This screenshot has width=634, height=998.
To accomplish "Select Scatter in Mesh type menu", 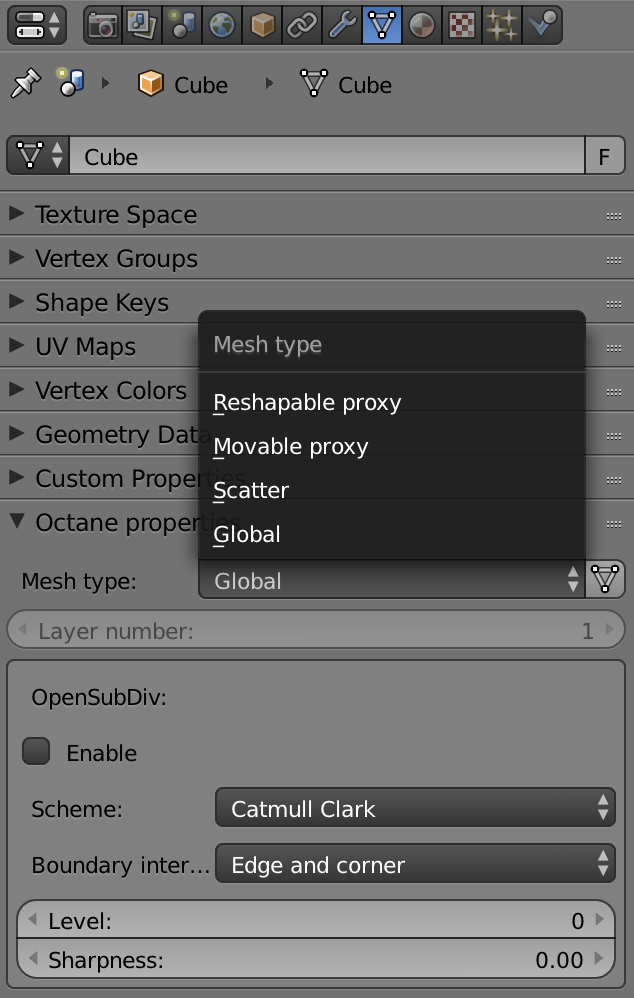I will 251,491.
